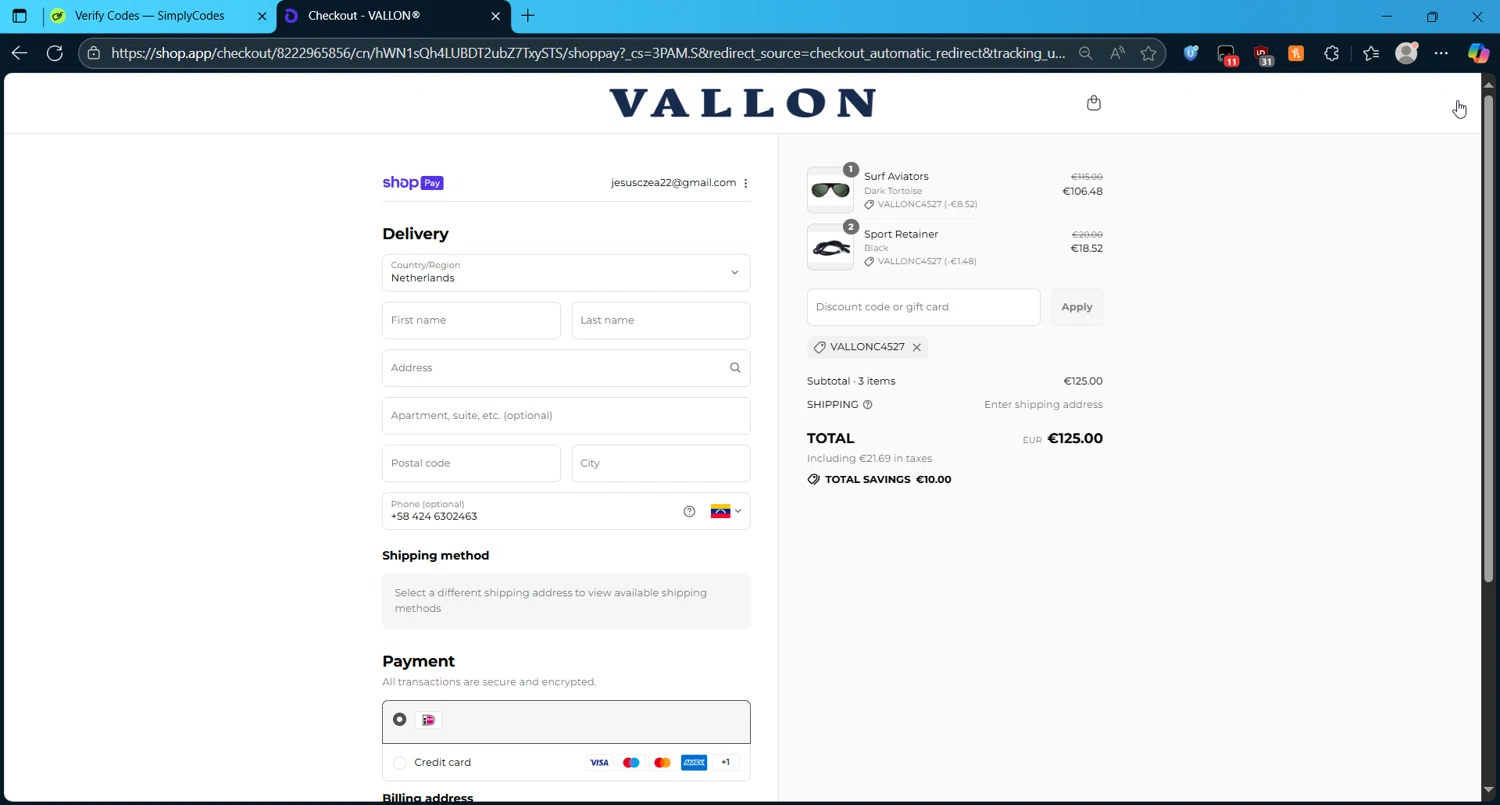
Task: Remove the VALLONC4527 discount code
Action: (x=916, y=347)
